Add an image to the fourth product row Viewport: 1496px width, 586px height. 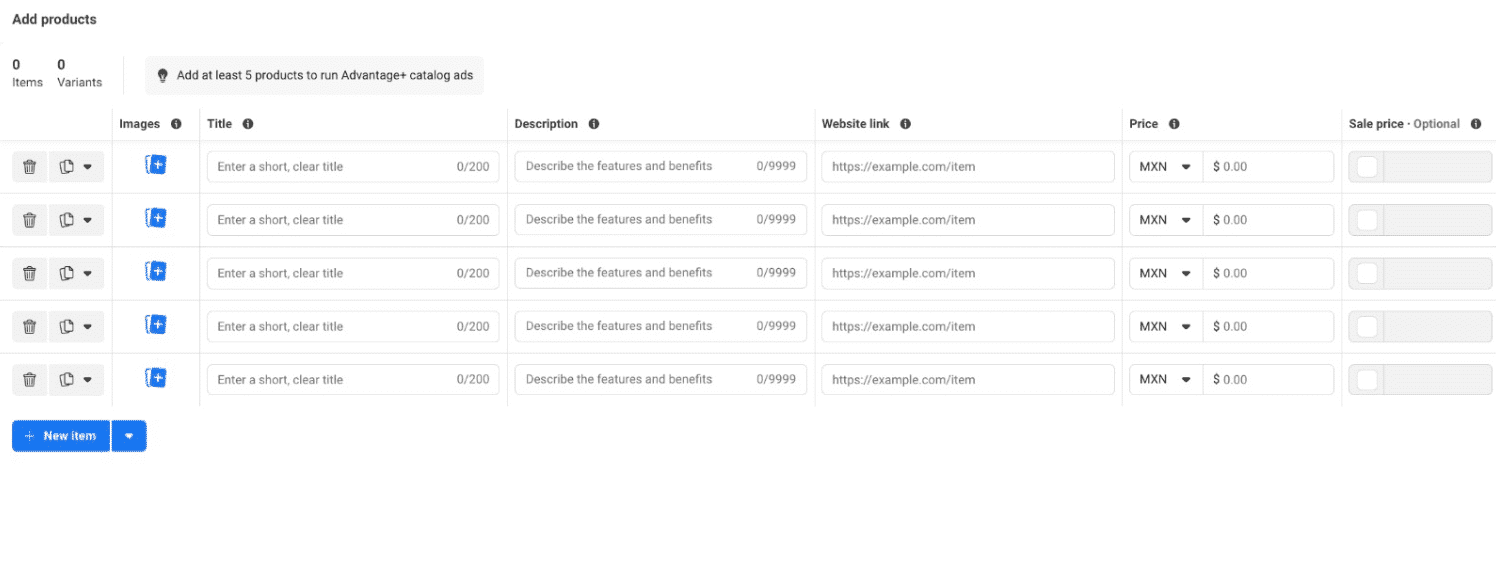[155, 325]
